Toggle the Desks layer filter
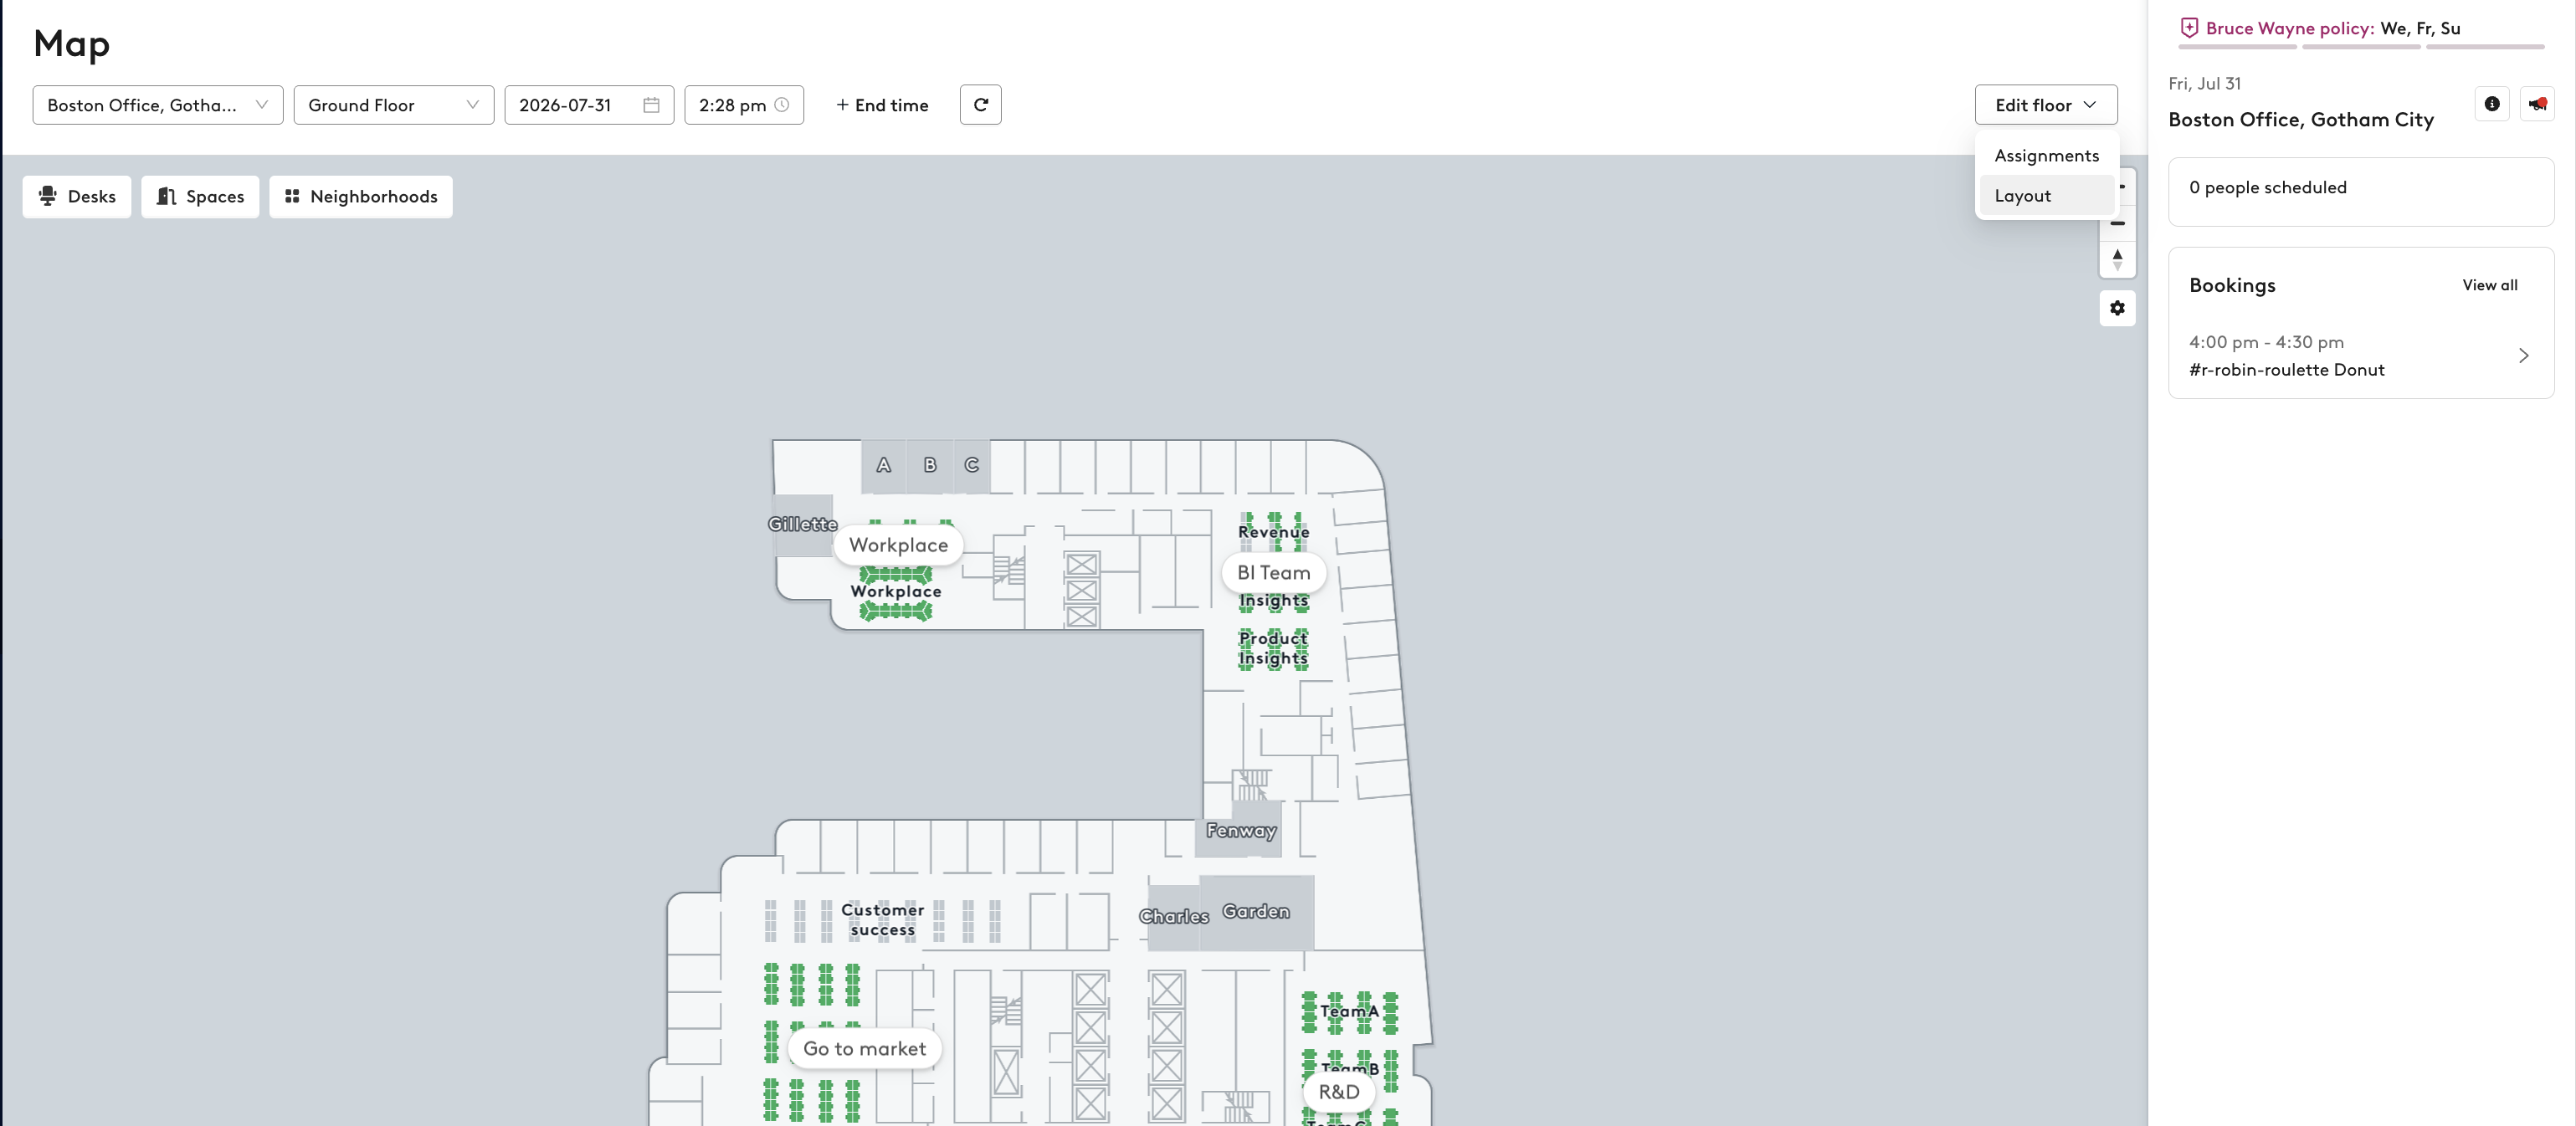This screenshot has height=1126, width=2576. 77,197
